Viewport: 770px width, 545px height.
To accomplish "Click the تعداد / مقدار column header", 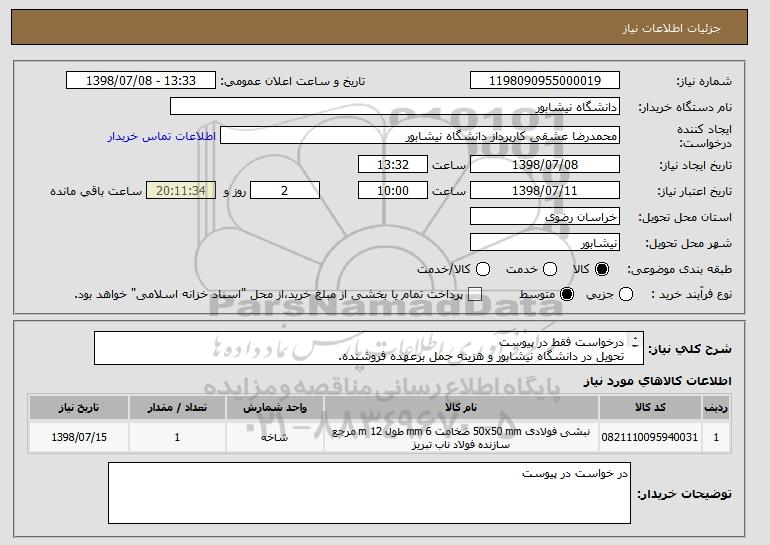I will [177, 408].
